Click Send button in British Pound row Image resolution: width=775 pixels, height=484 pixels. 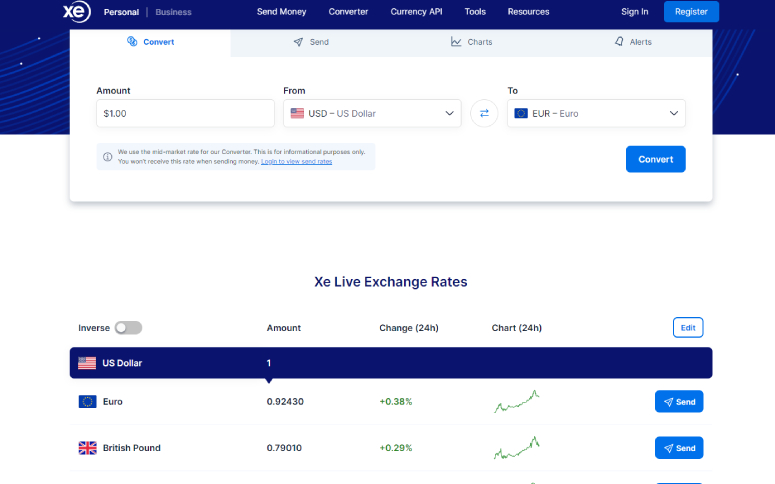[679, 448]
